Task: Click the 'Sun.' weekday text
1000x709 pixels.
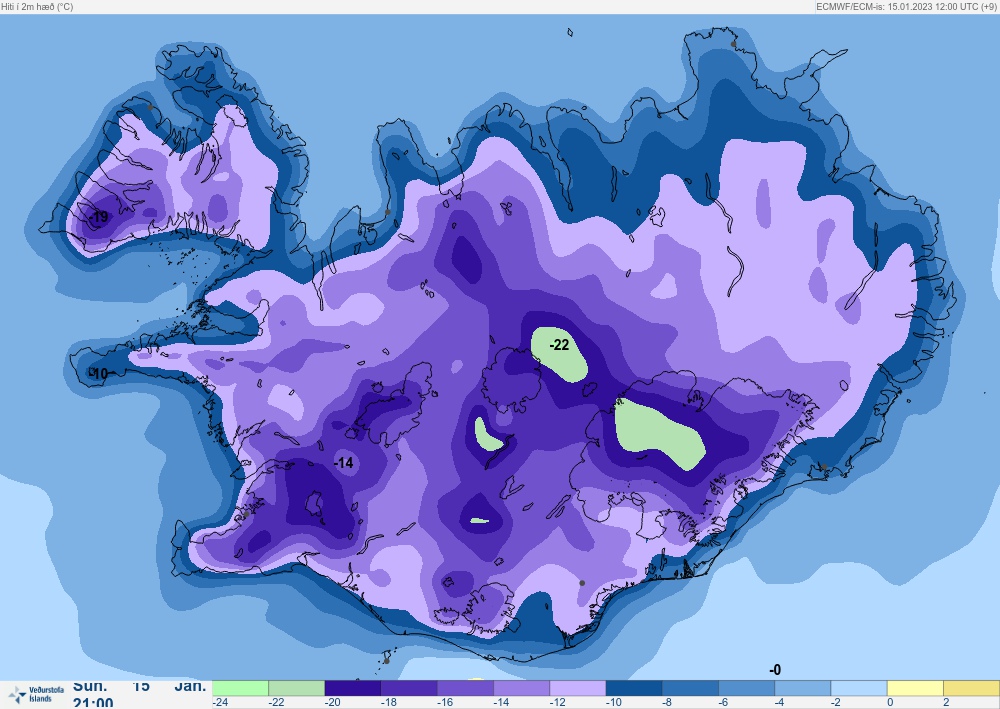Action: pyautogui.click(x=90, y=687)
